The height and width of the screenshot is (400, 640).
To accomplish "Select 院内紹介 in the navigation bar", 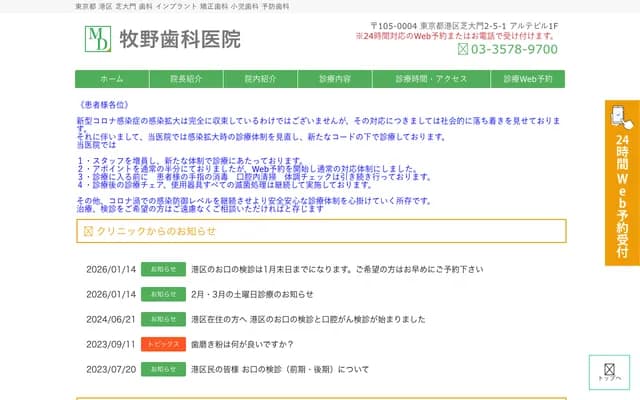I will point(260,79).
